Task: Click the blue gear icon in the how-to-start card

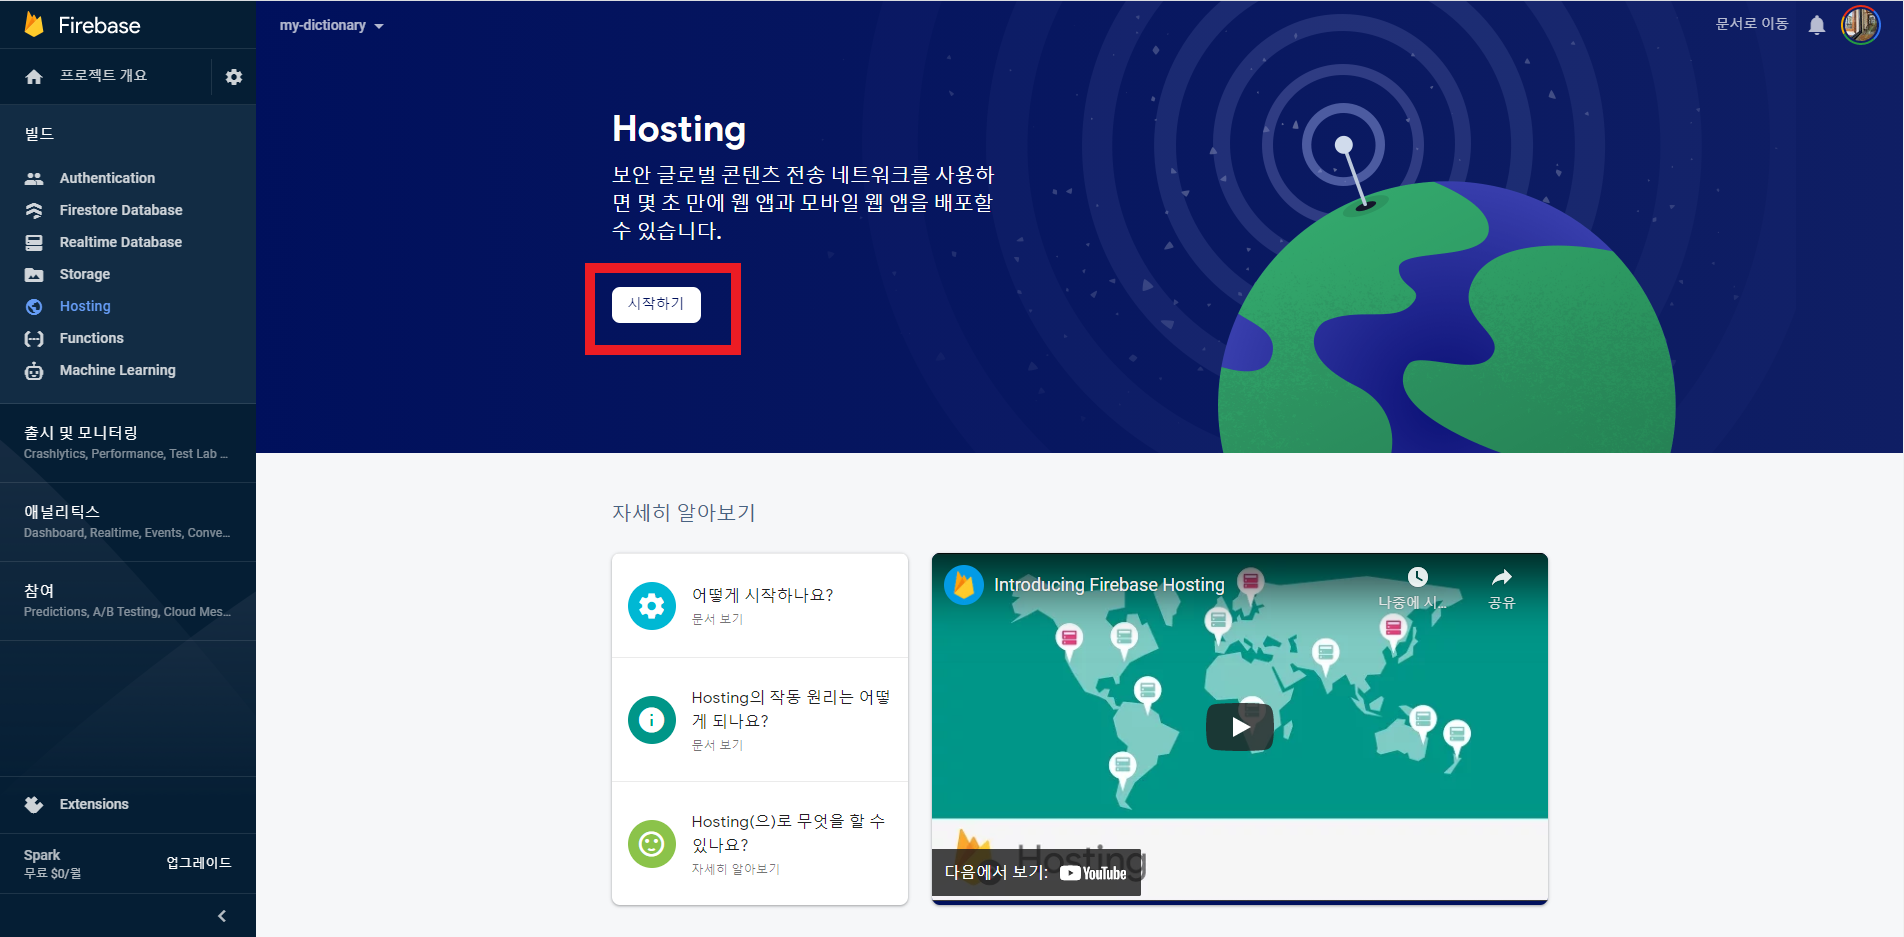Action: tap(652, 606)
